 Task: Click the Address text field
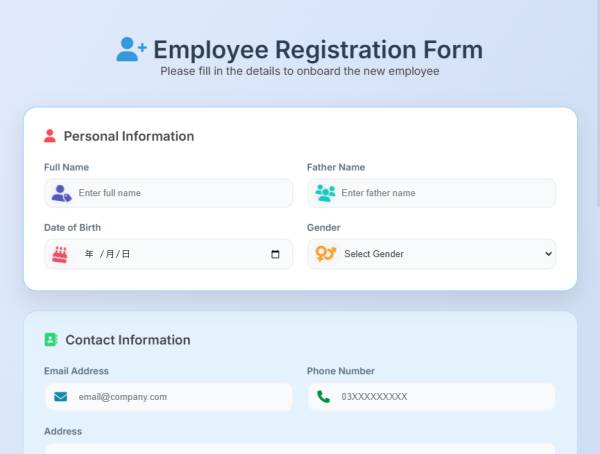click(300, 448)
